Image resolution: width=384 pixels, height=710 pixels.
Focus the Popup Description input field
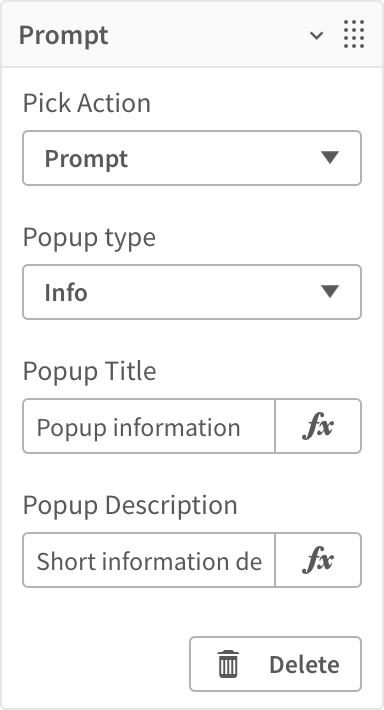pyautogui.click(x=149, y=560)
